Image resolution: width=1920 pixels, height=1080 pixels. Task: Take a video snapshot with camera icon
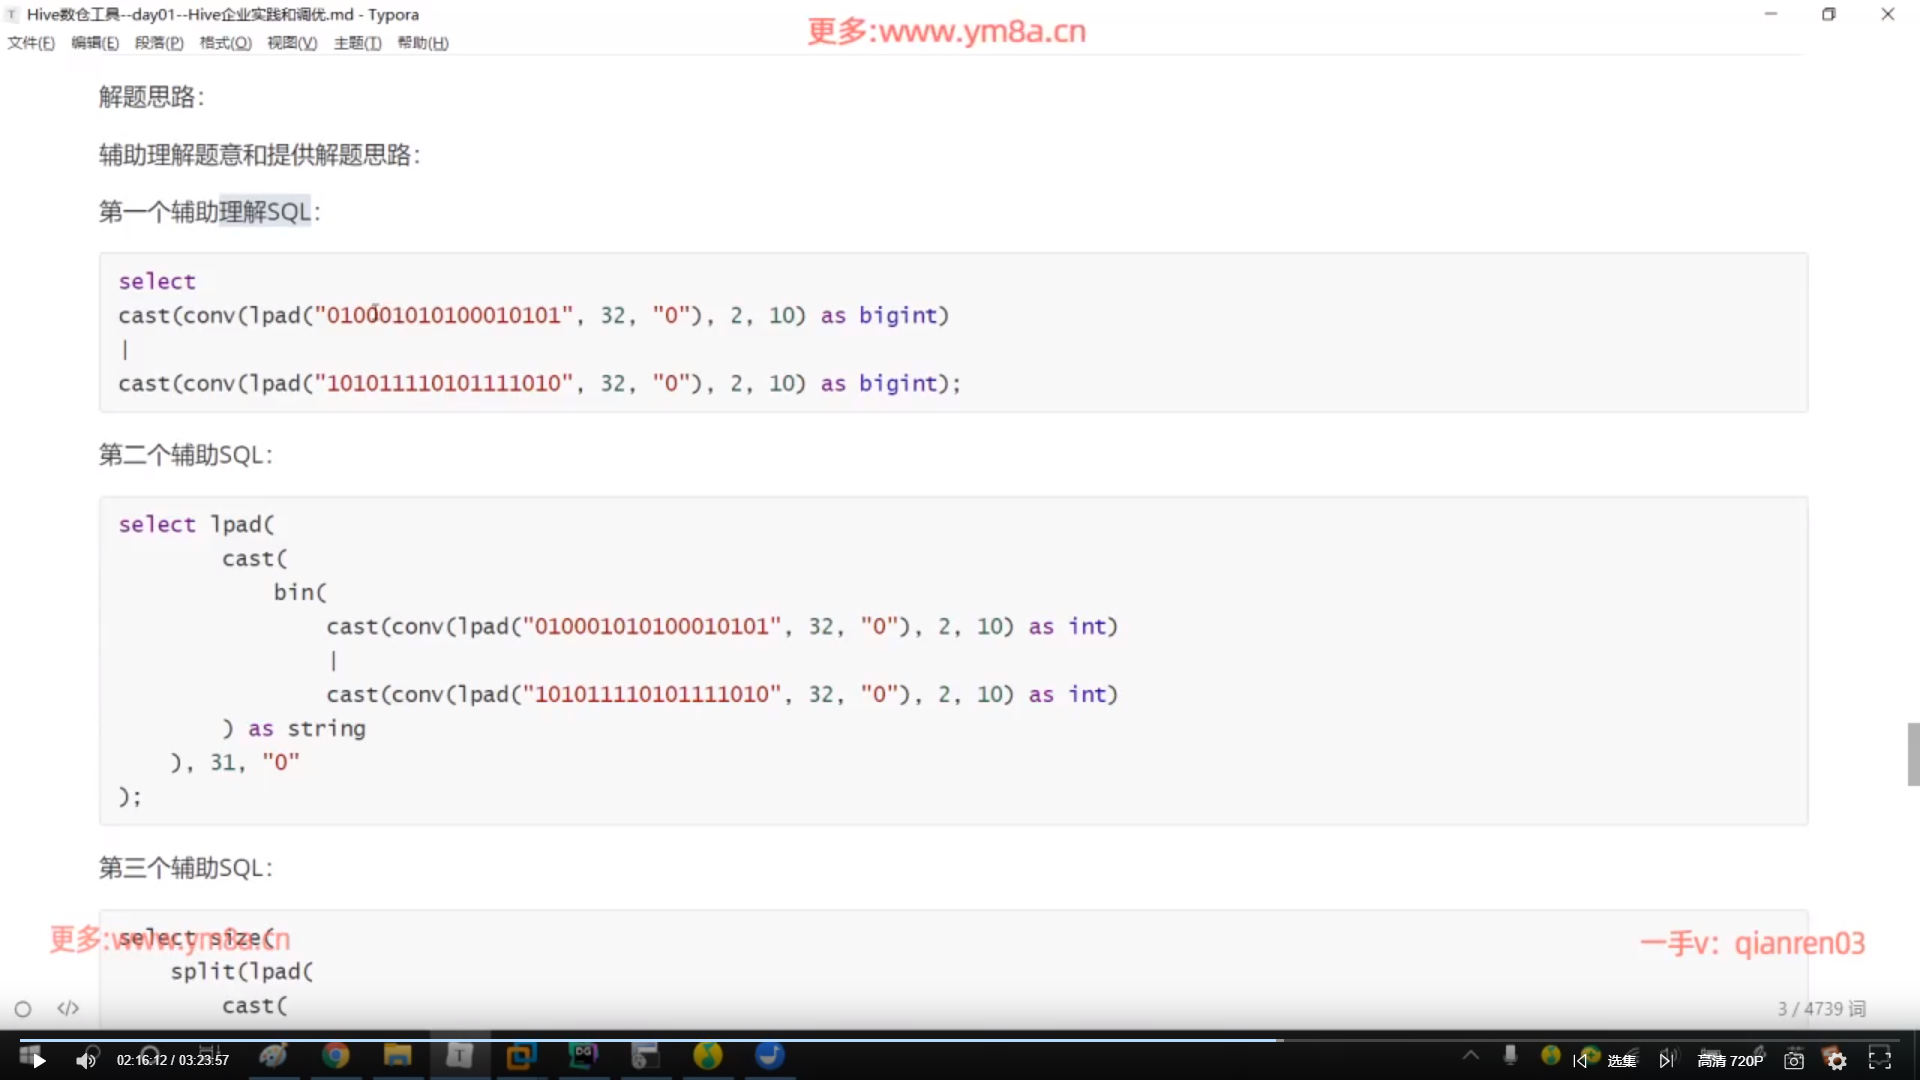pyautogui.click(x=1794, y=1060)
